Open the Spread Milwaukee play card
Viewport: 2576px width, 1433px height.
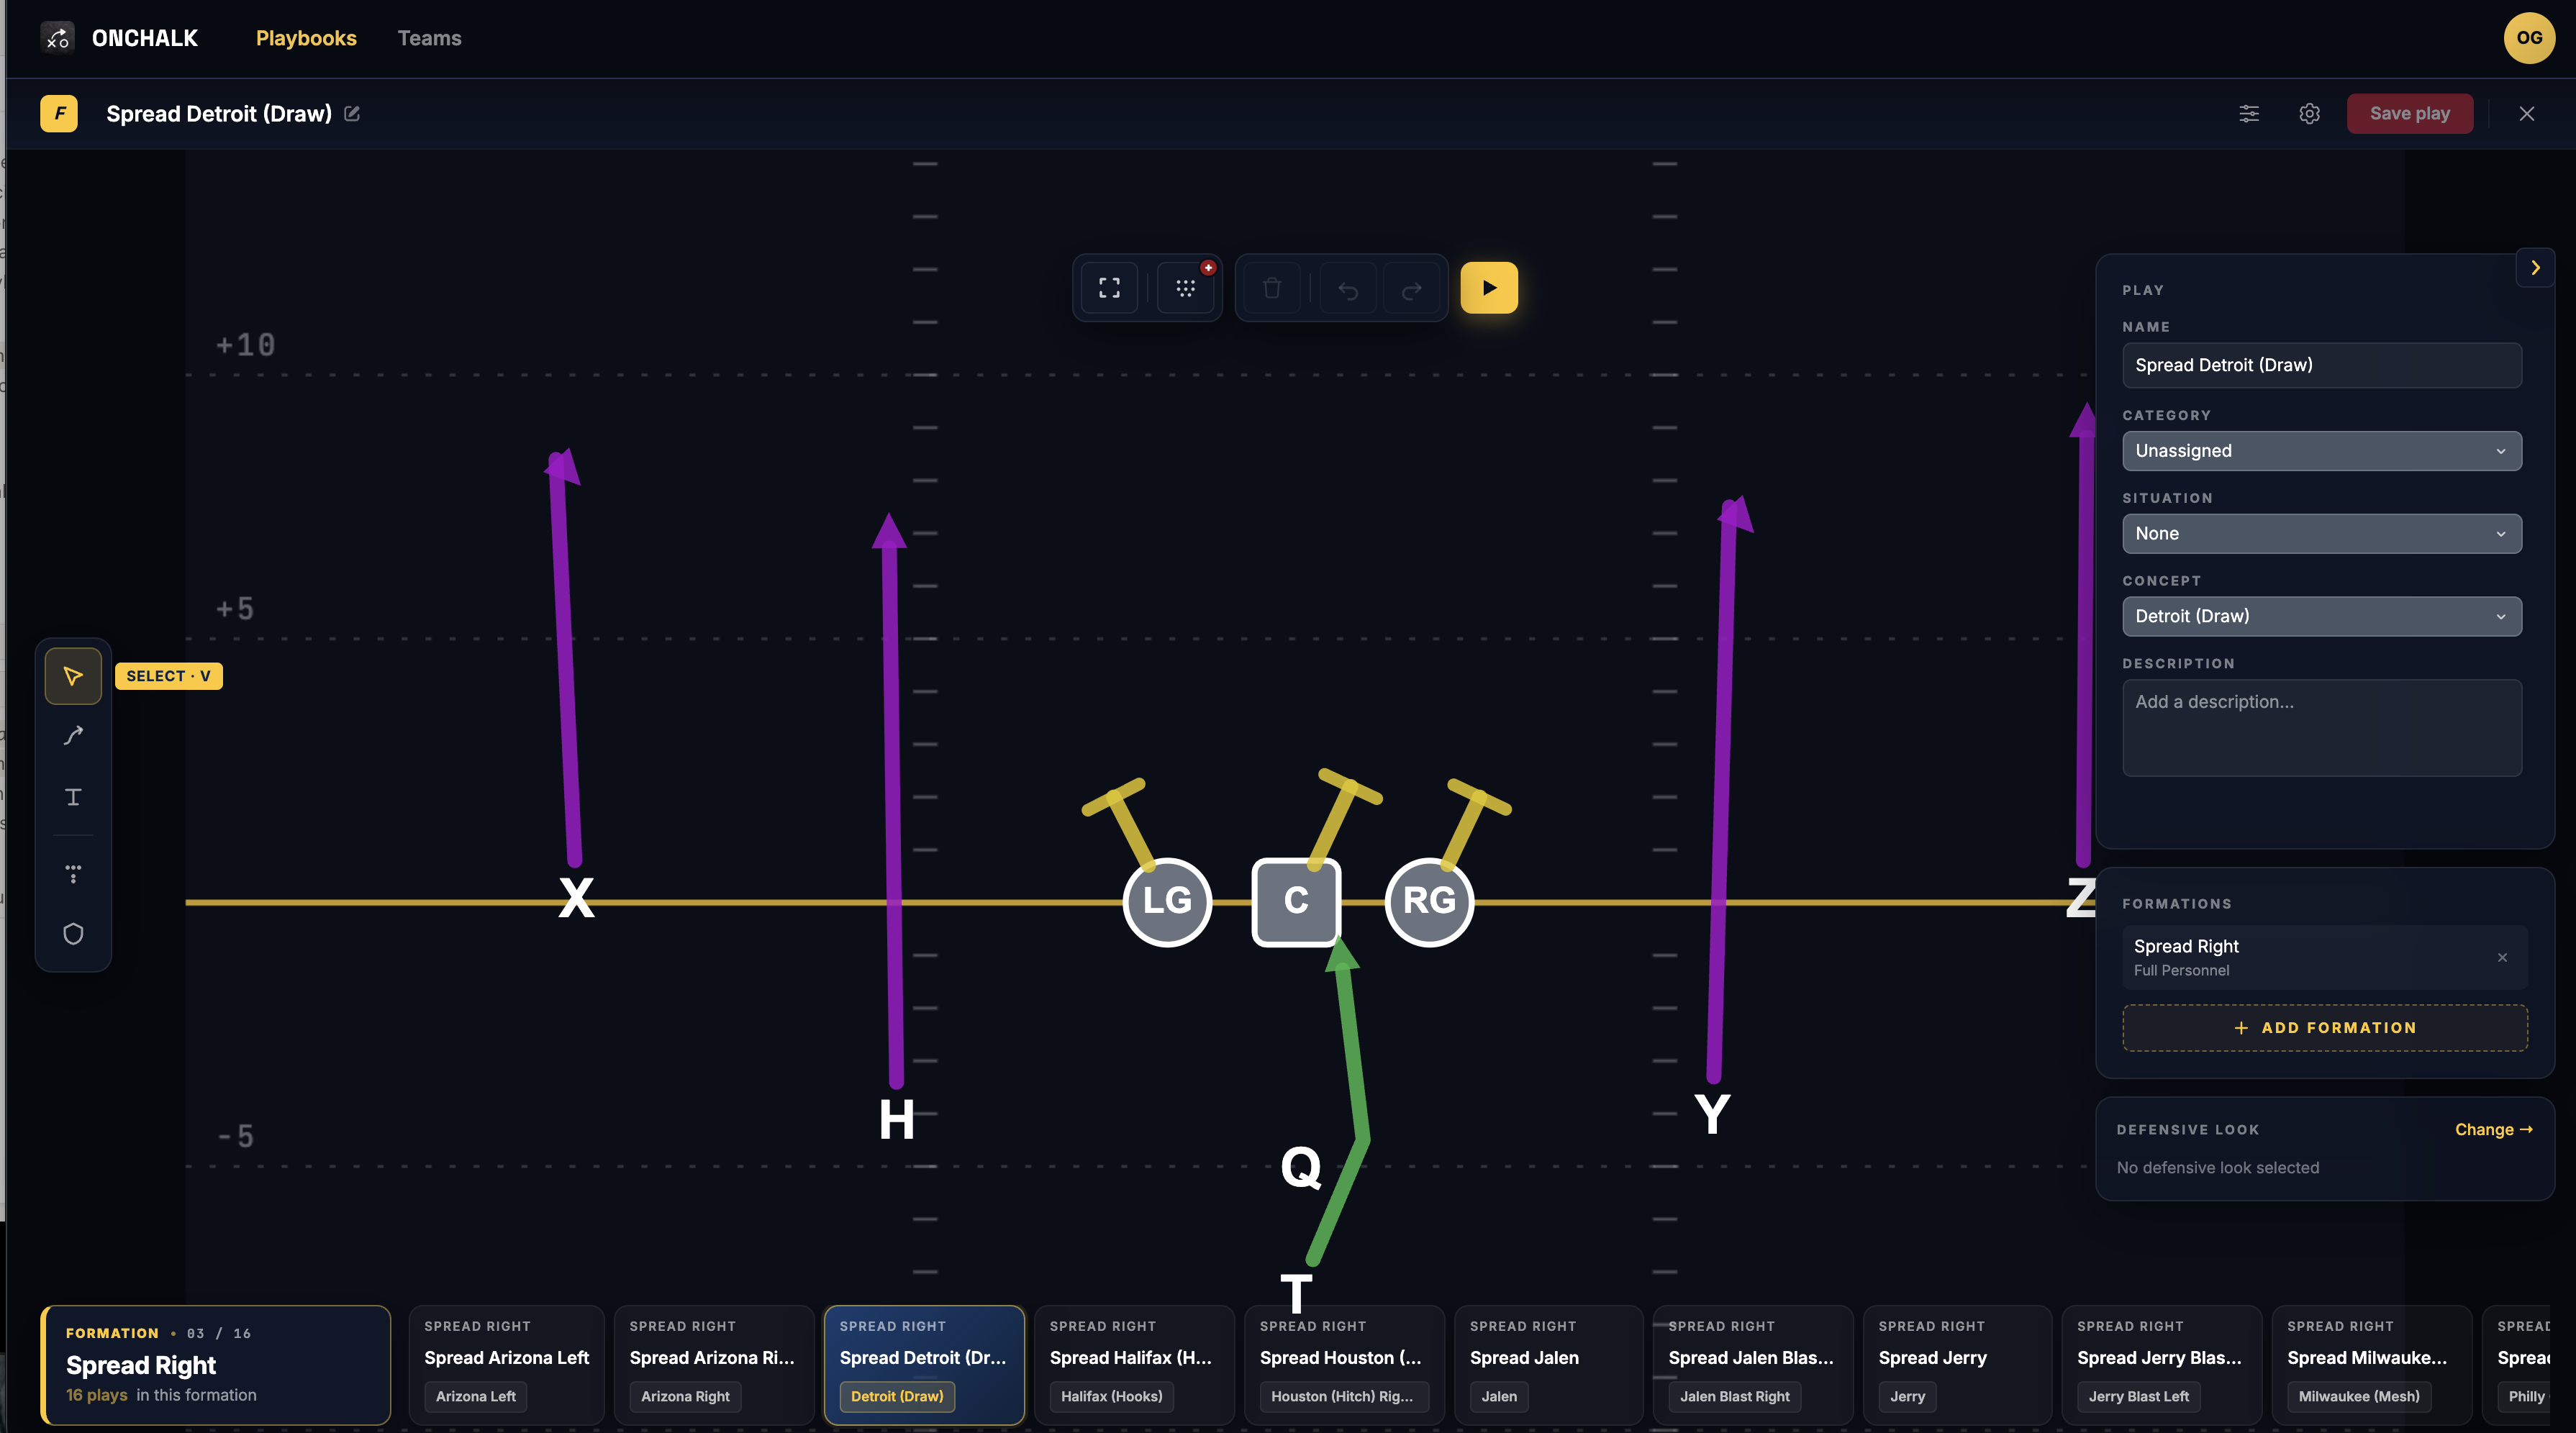click(2371, 1365)
